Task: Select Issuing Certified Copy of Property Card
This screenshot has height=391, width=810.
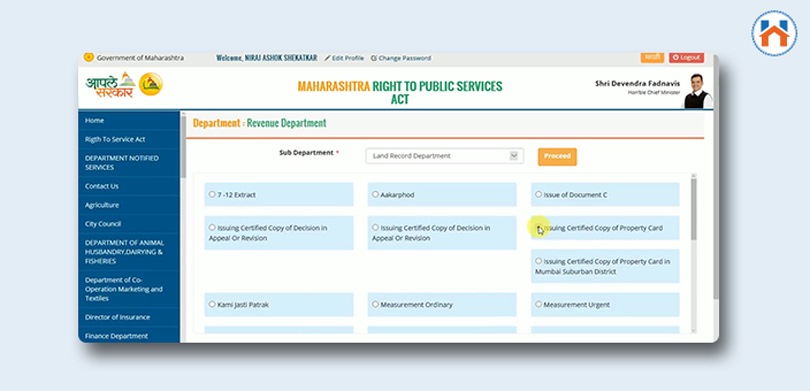Action: pyautogui.click(x=538, y=227)
